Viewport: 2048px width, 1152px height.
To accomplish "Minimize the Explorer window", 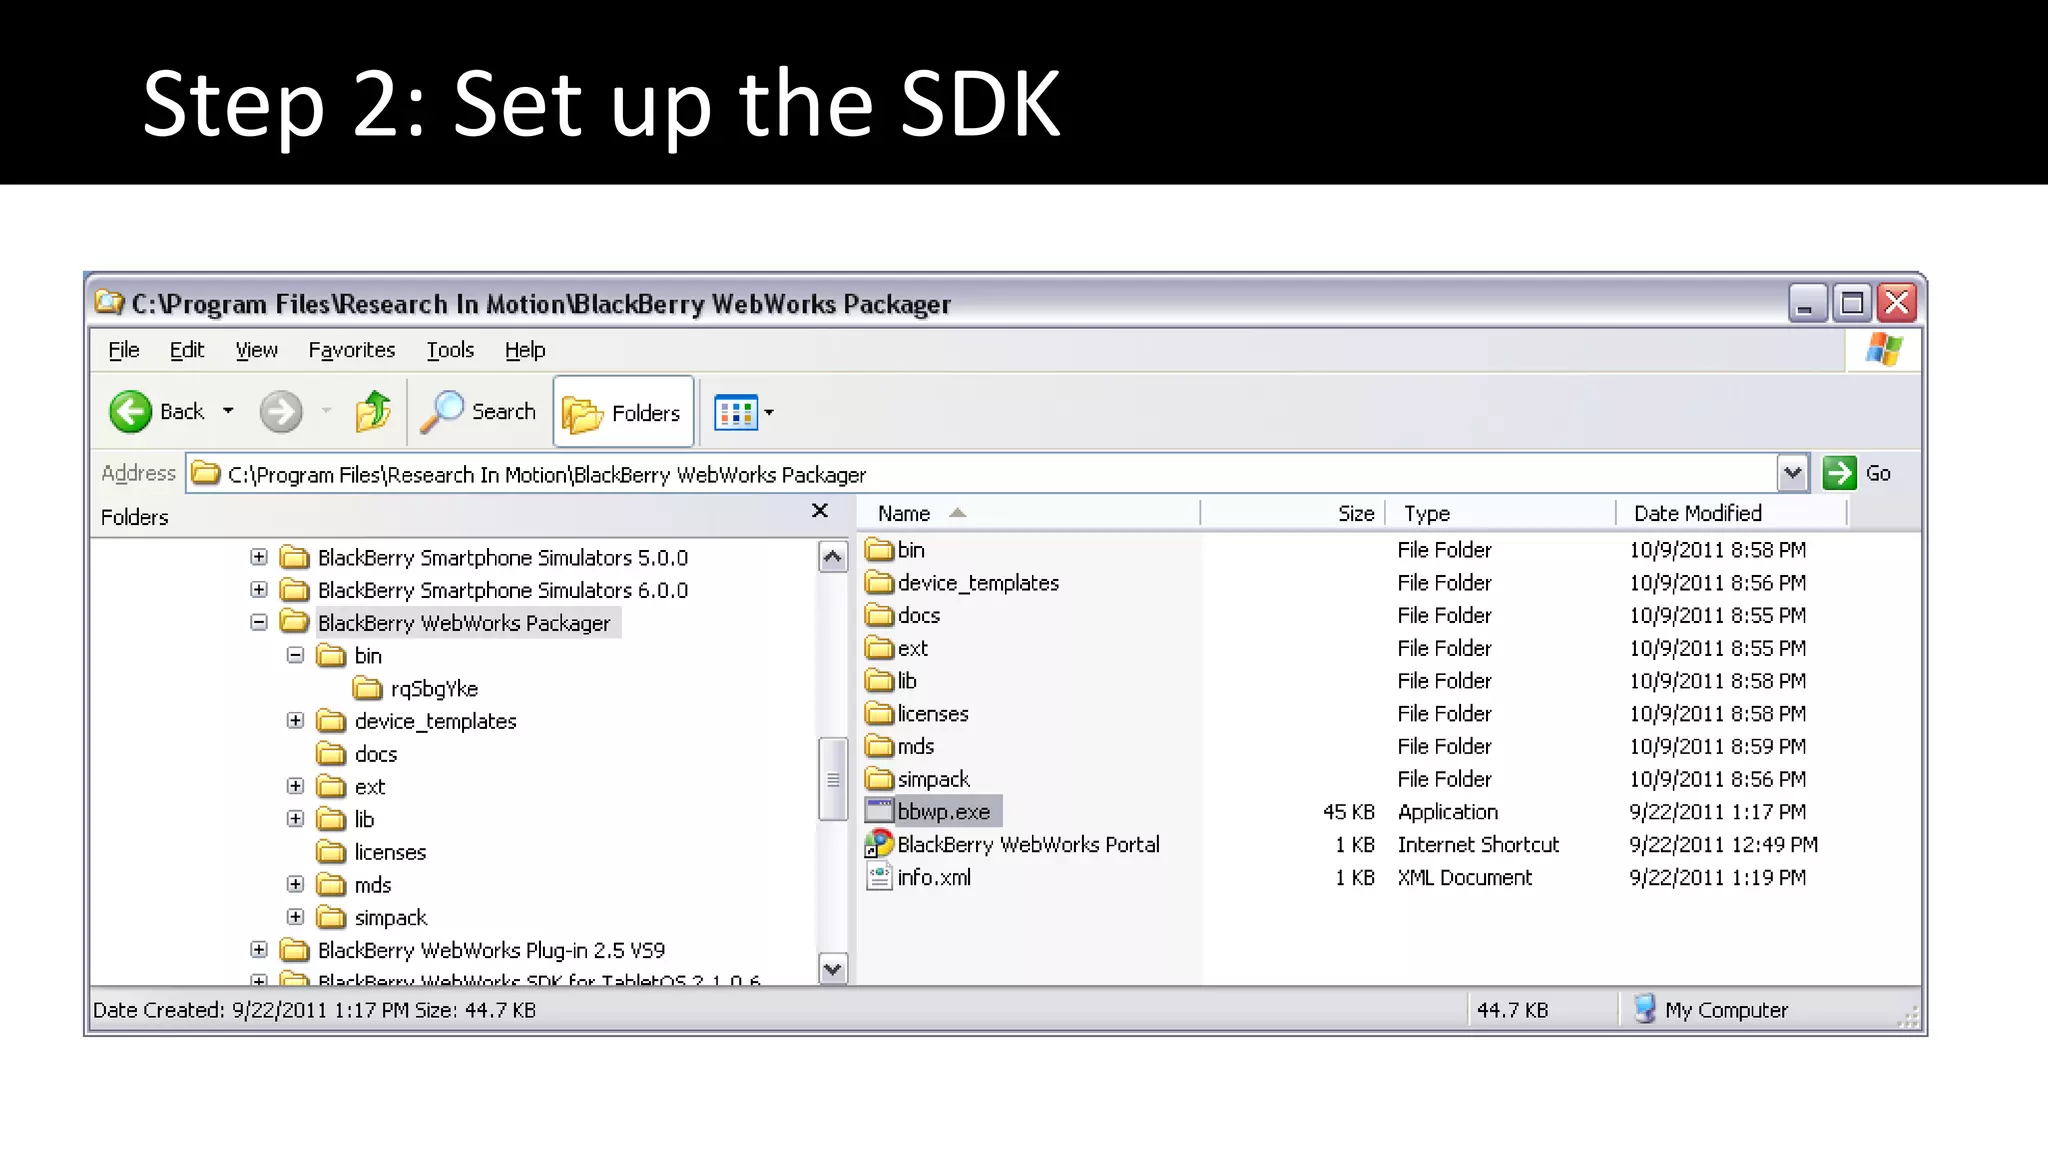I will [1807, 302].
